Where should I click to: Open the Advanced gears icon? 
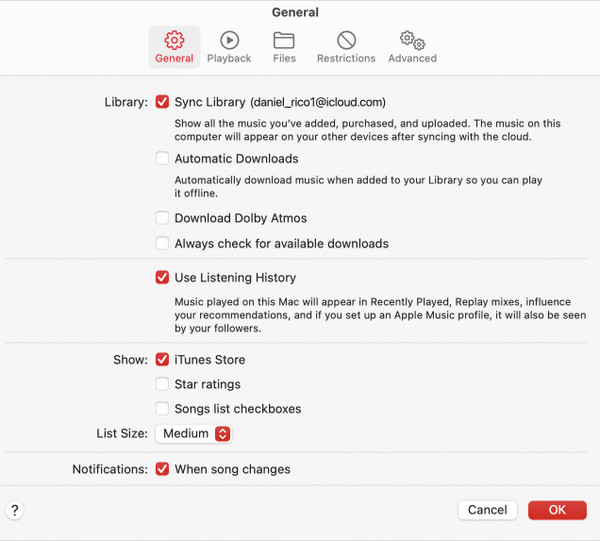click(412, 40)
